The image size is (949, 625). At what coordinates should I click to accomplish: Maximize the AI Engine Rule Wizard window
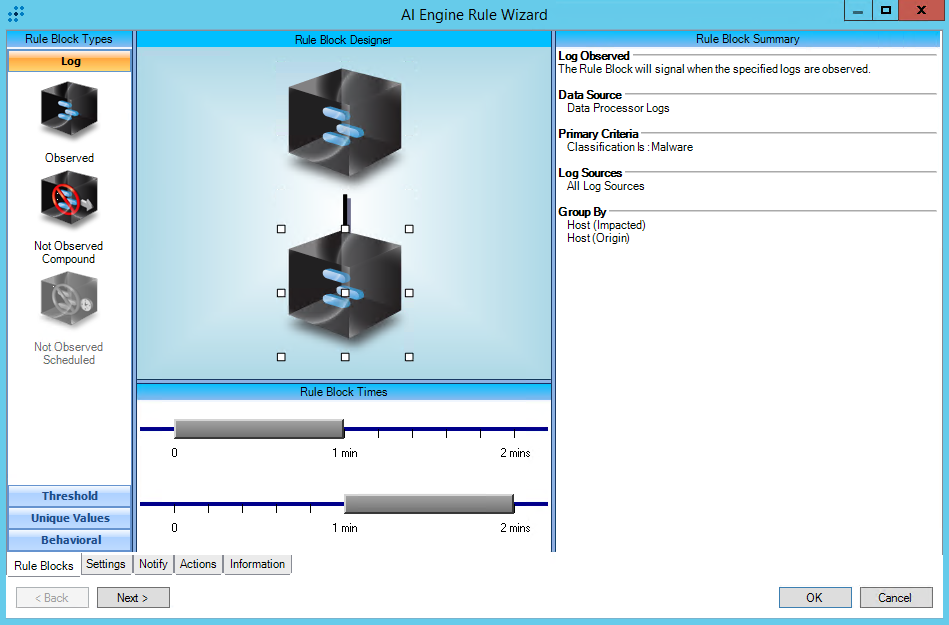[x=885, y=11]
